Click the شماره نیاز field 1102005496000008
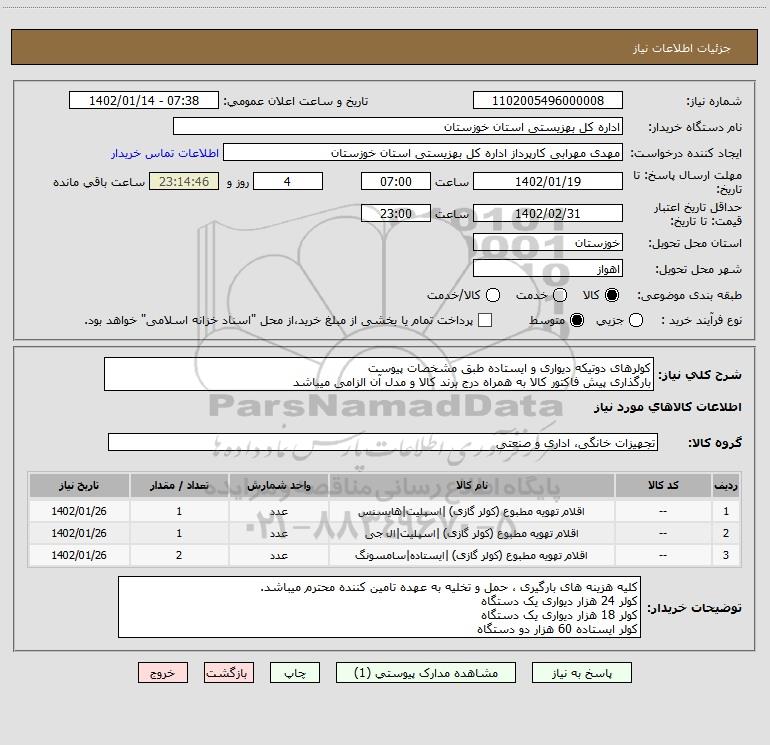The height and width of the screenshot is (745, 770). pyautogui.click(x=548, y=101)
